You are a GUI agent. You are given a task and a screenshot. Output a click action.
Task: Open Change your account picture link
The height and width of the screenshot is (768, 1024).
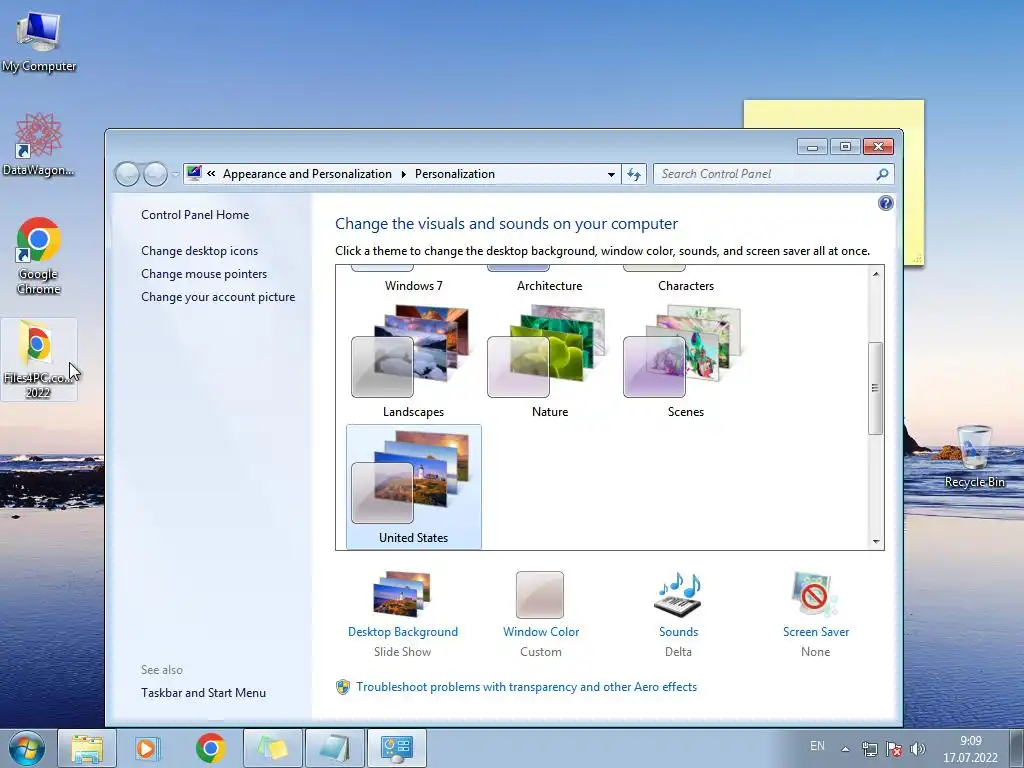217,296
